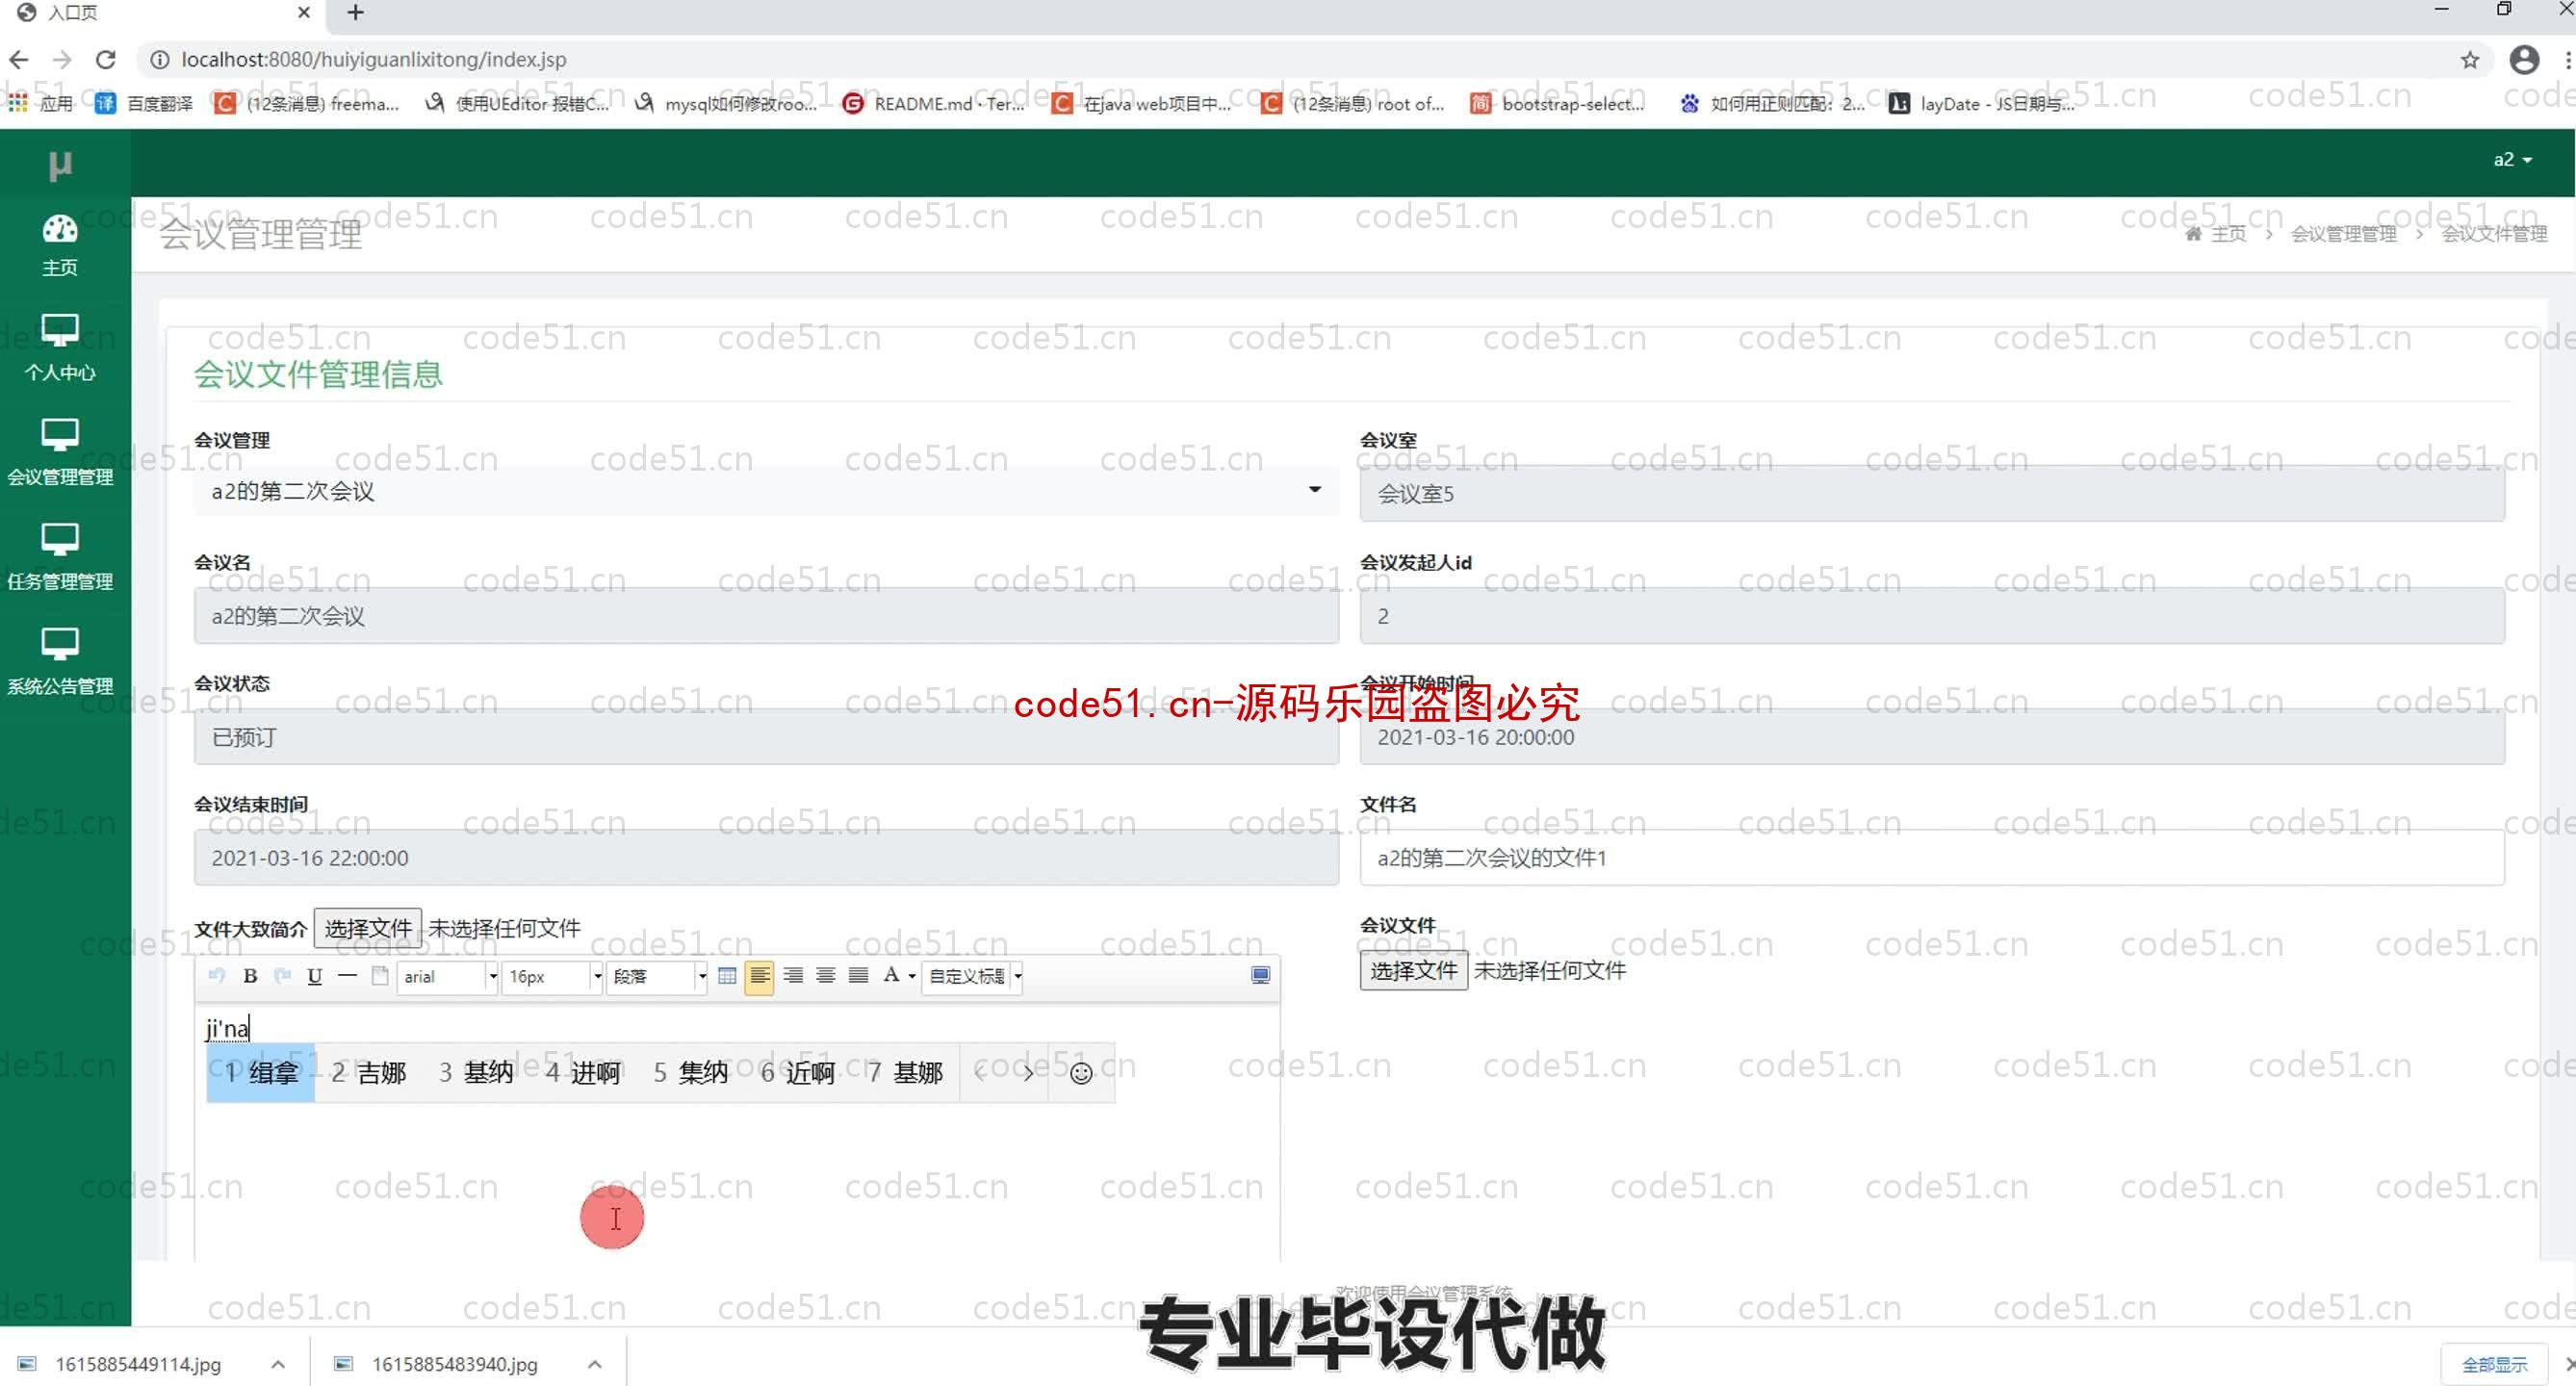Toggle the editor fullscreen icon

(x=1260, y=976)
